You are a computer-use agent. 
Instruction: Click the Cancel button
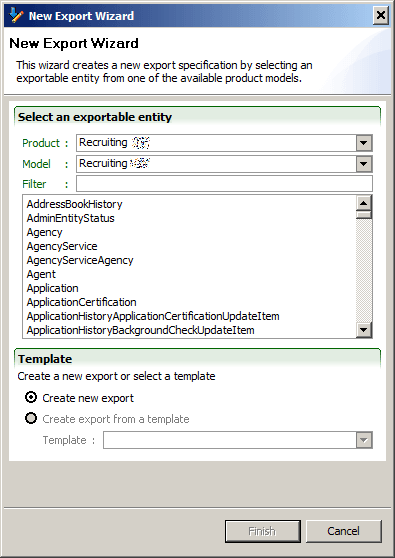pos(343,531)
